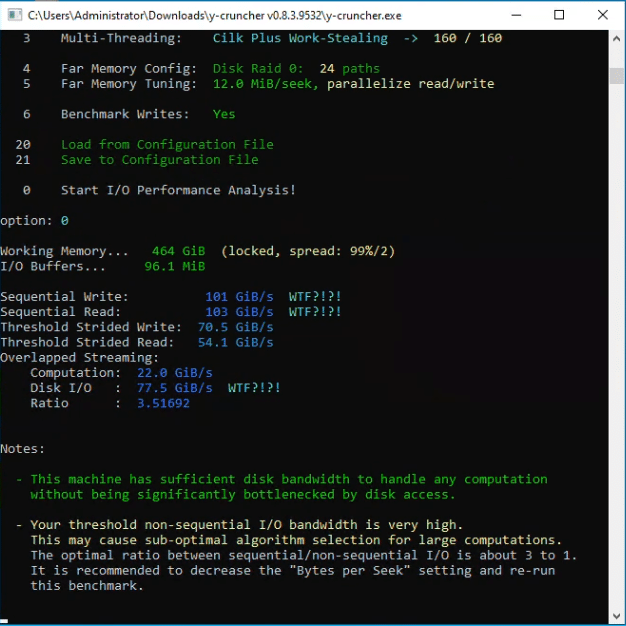626x626 pixels.
Task: Click the '3.51692' ratio value
Action: (163, 403)
